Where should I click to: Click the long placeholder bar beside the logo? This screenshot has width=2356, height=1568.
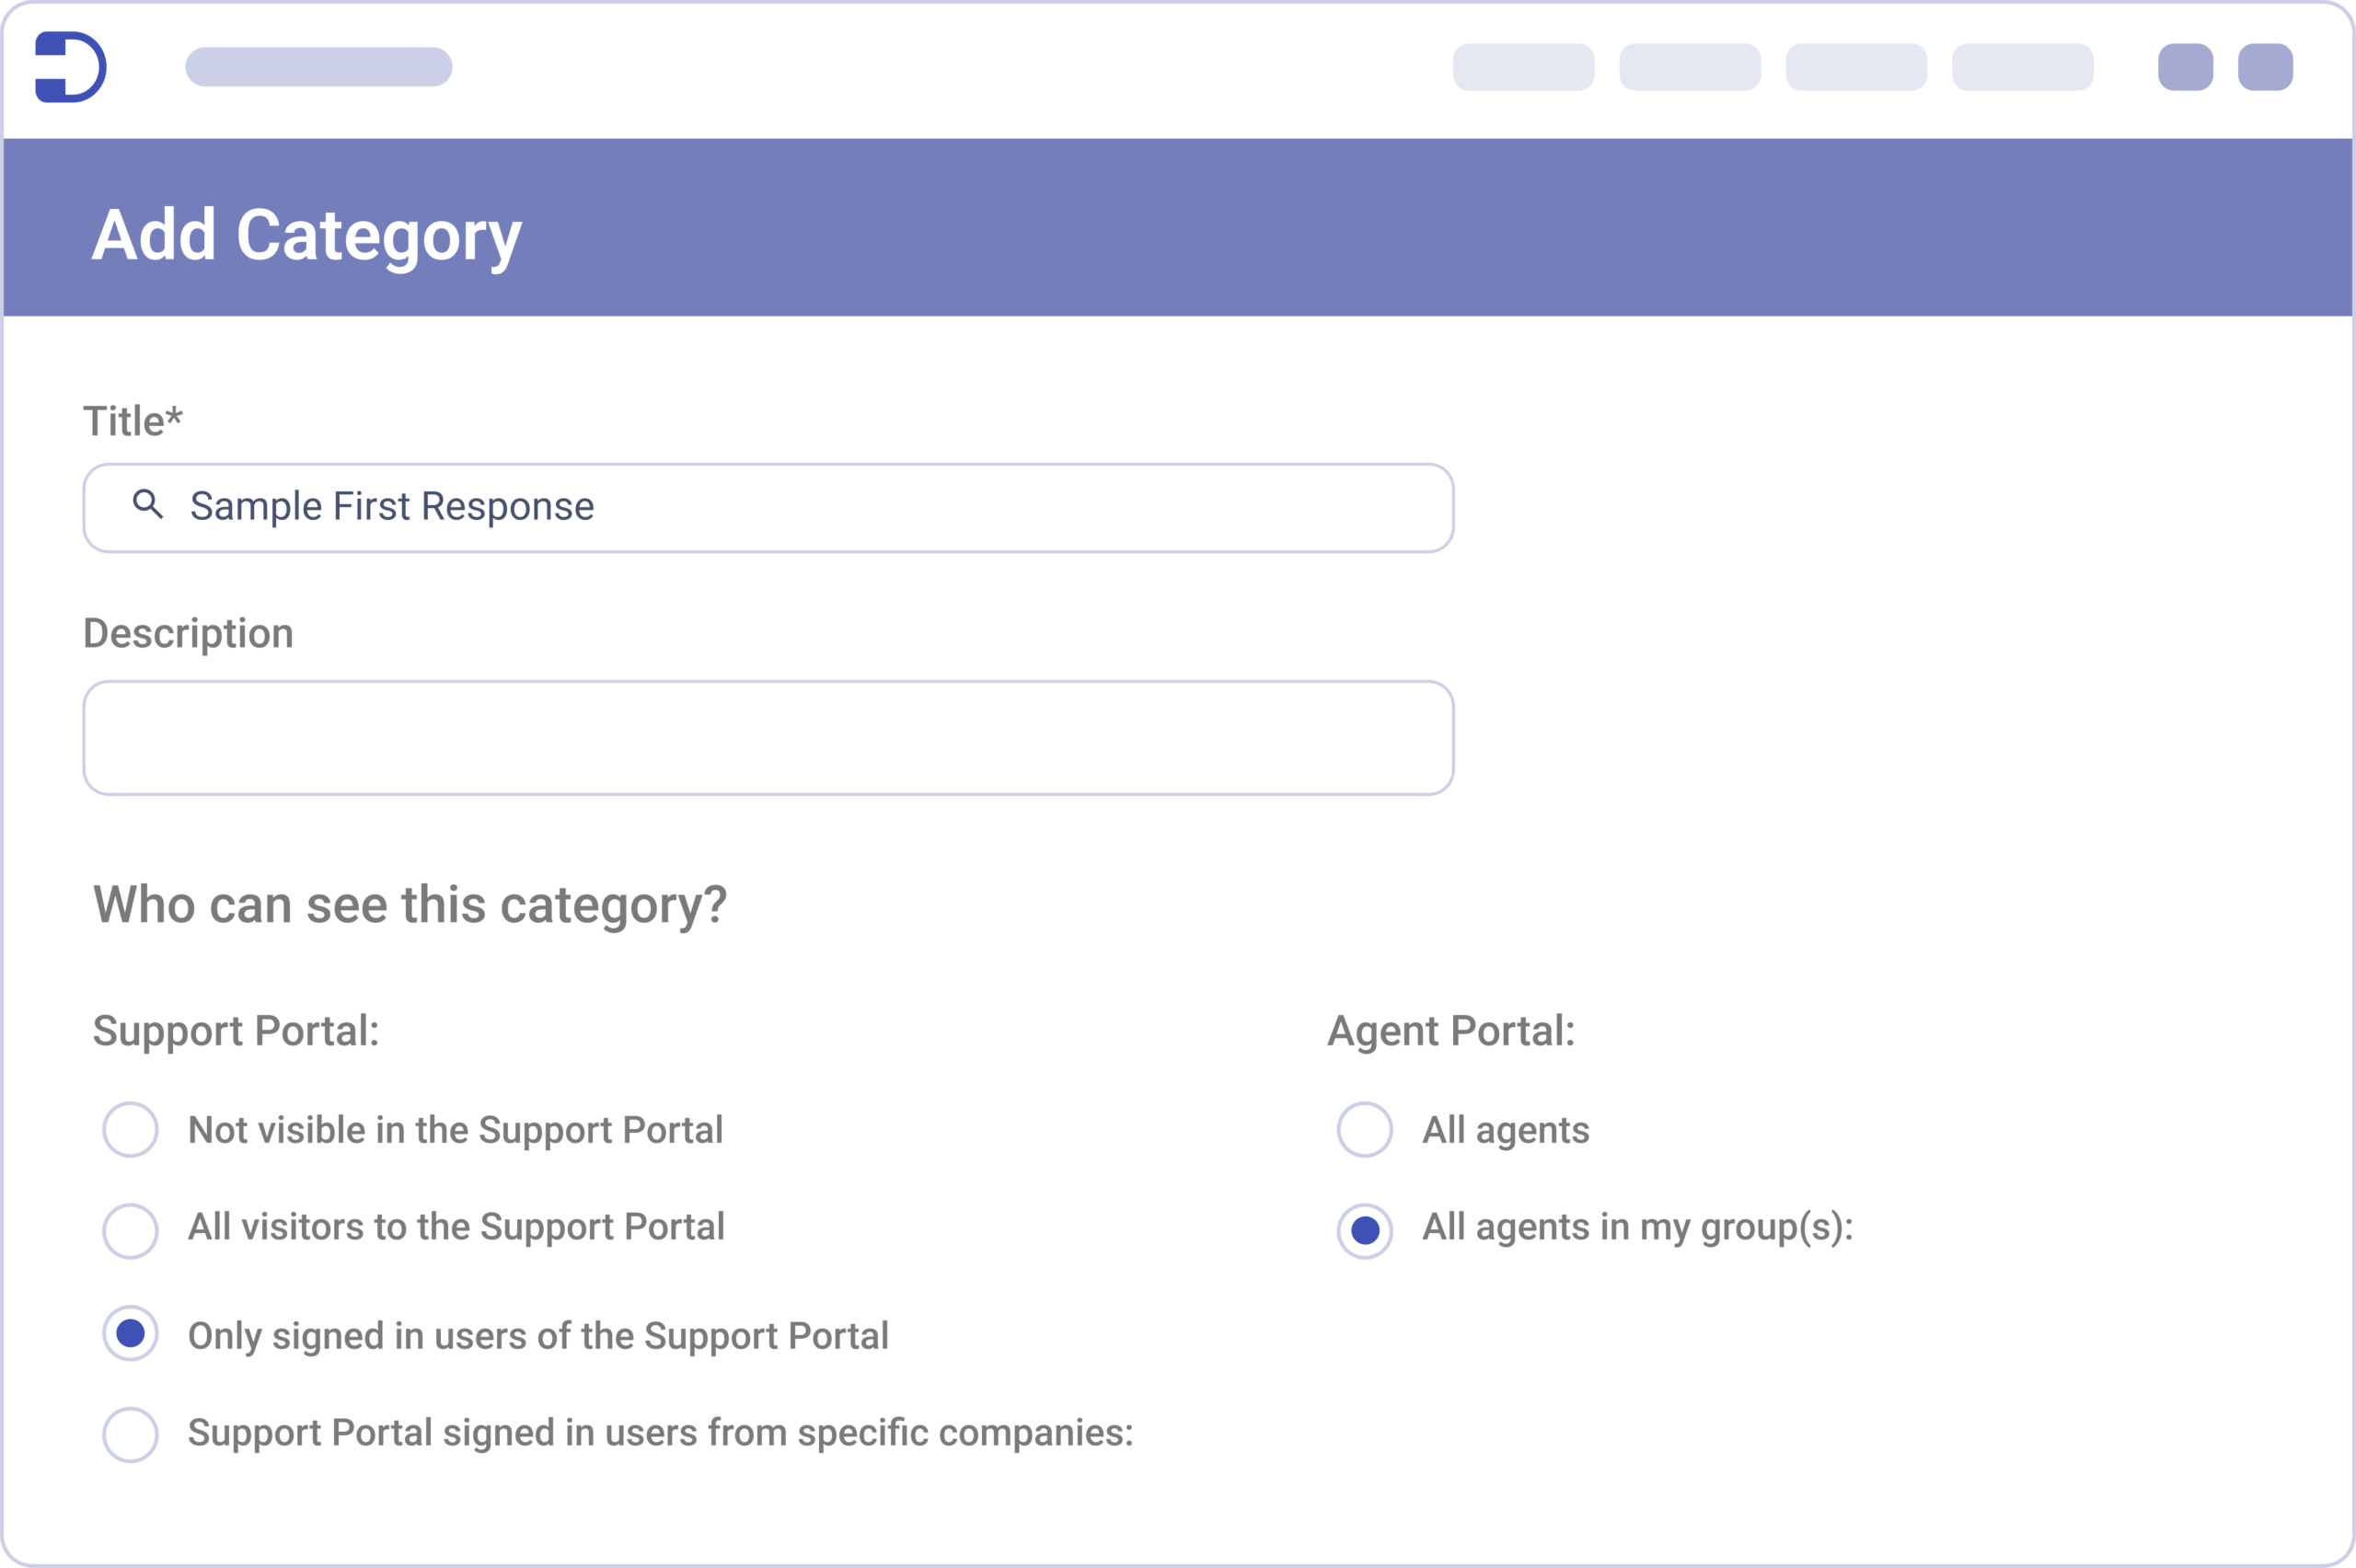tap(319, 67)
